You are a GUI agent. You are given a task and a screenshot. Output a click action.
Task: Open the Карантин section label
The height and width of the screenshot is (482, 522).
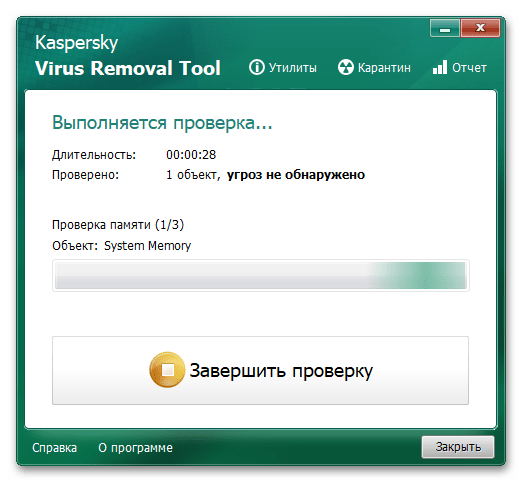point(384,68)
